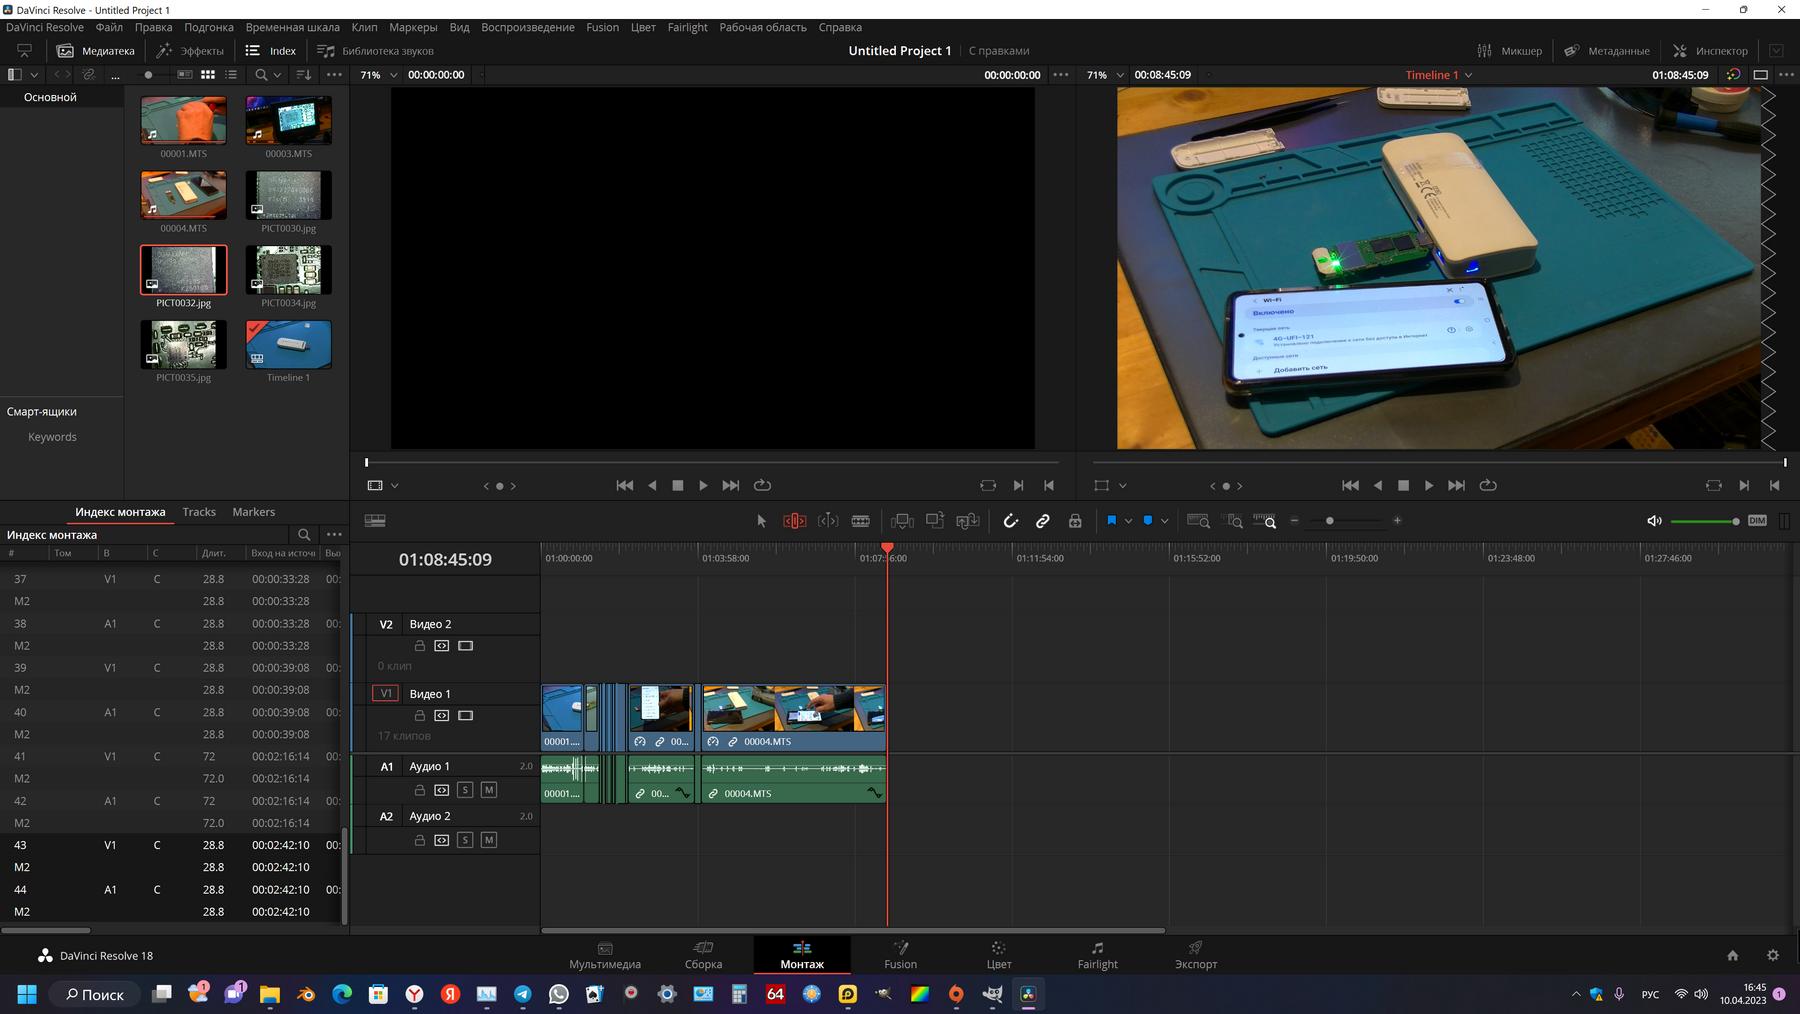Solo the Аудио 2 track
Screen dimensions: 1800x1014
pos(465,840)
